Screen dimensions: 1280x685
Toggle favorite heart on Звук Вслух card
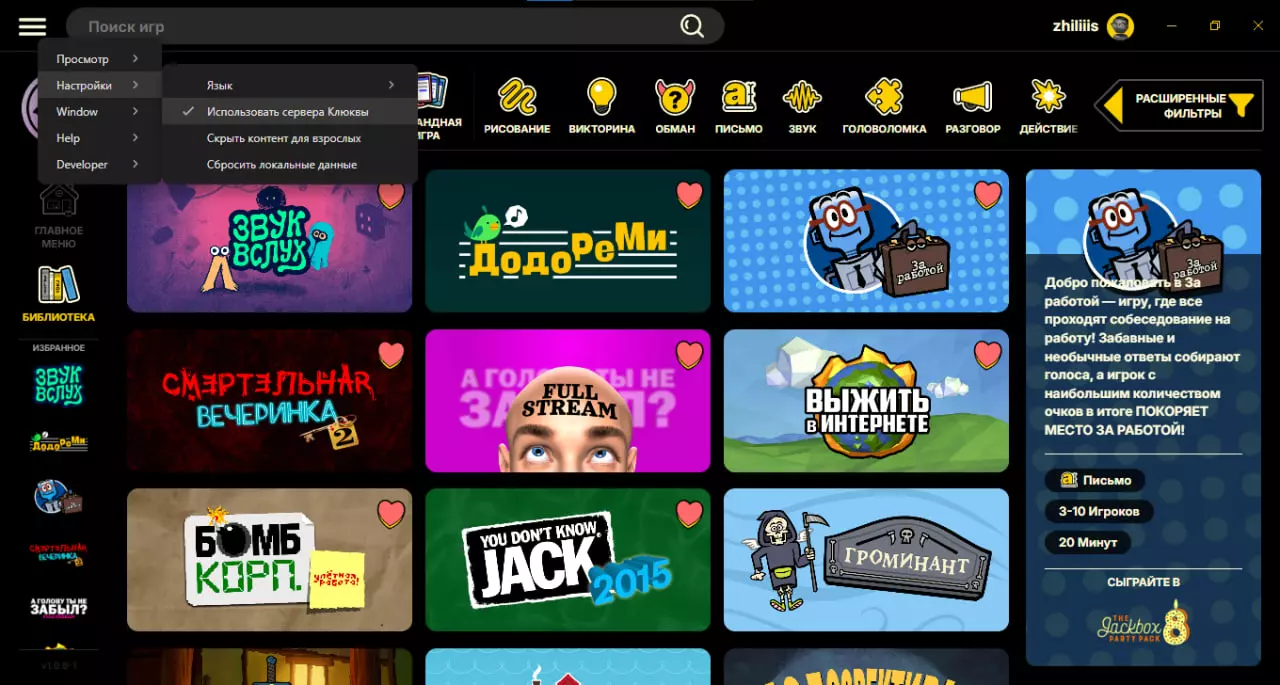click(x=391, y=194)
